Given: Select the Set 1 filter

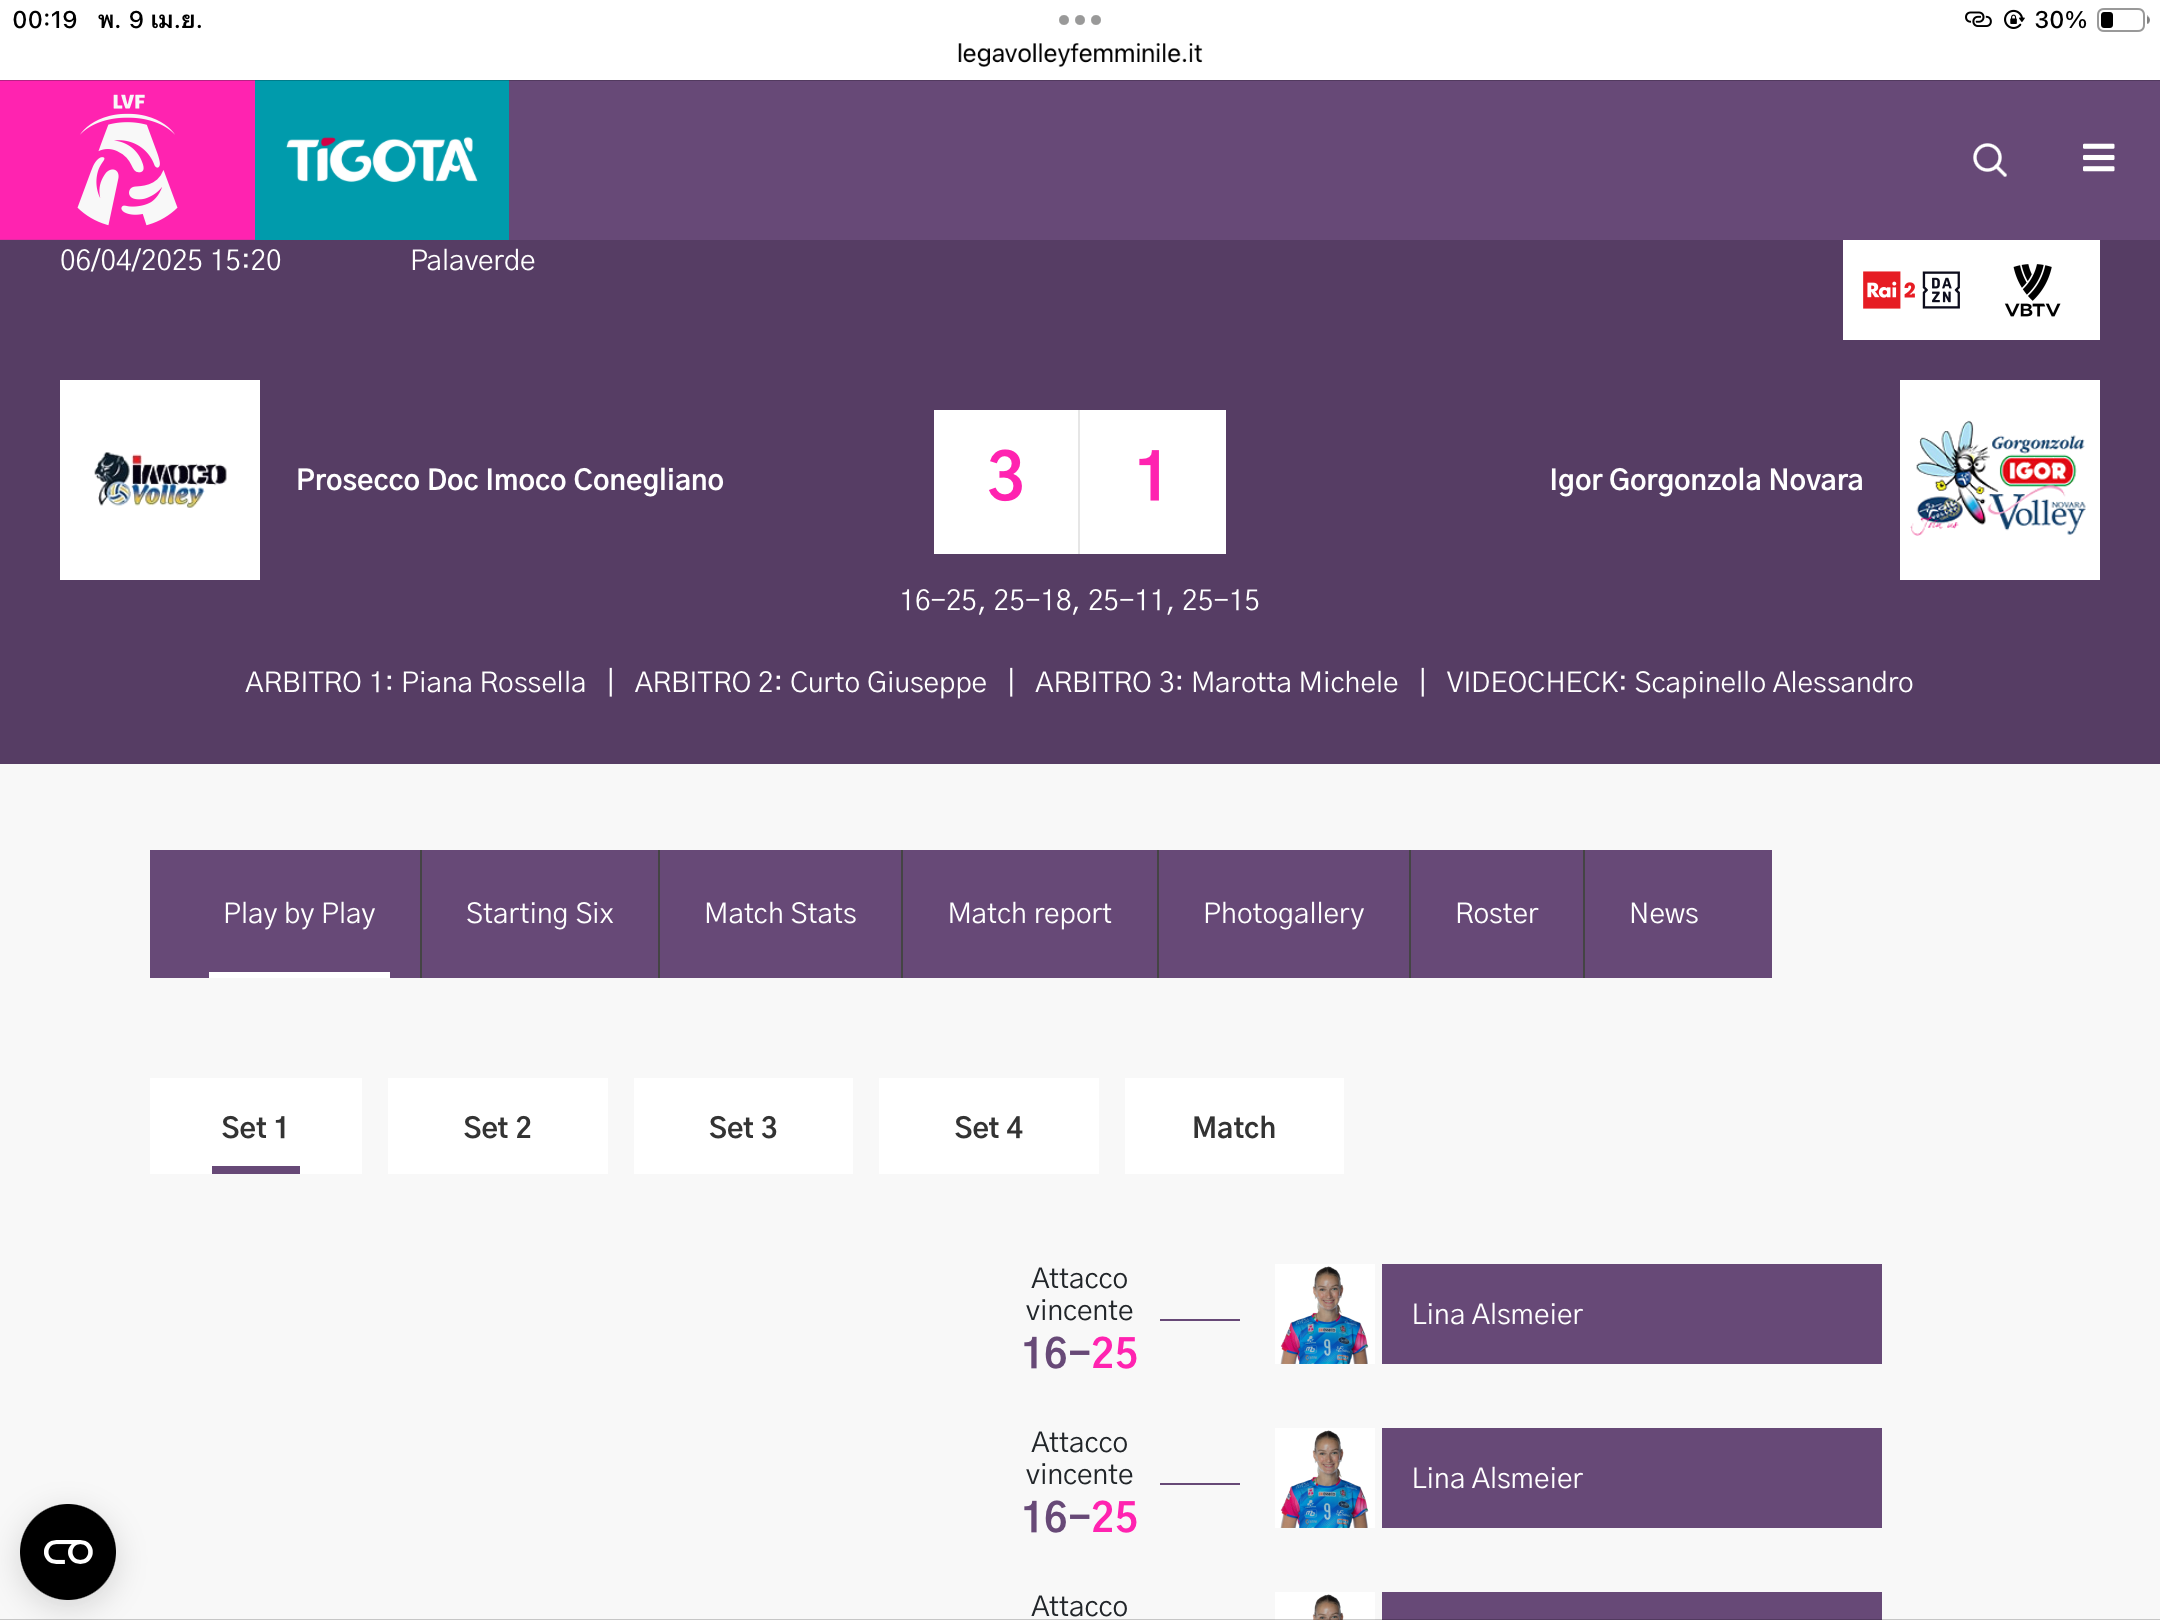Looking at the screenshot, I should pyautogui.click(x=255, y=1127).
